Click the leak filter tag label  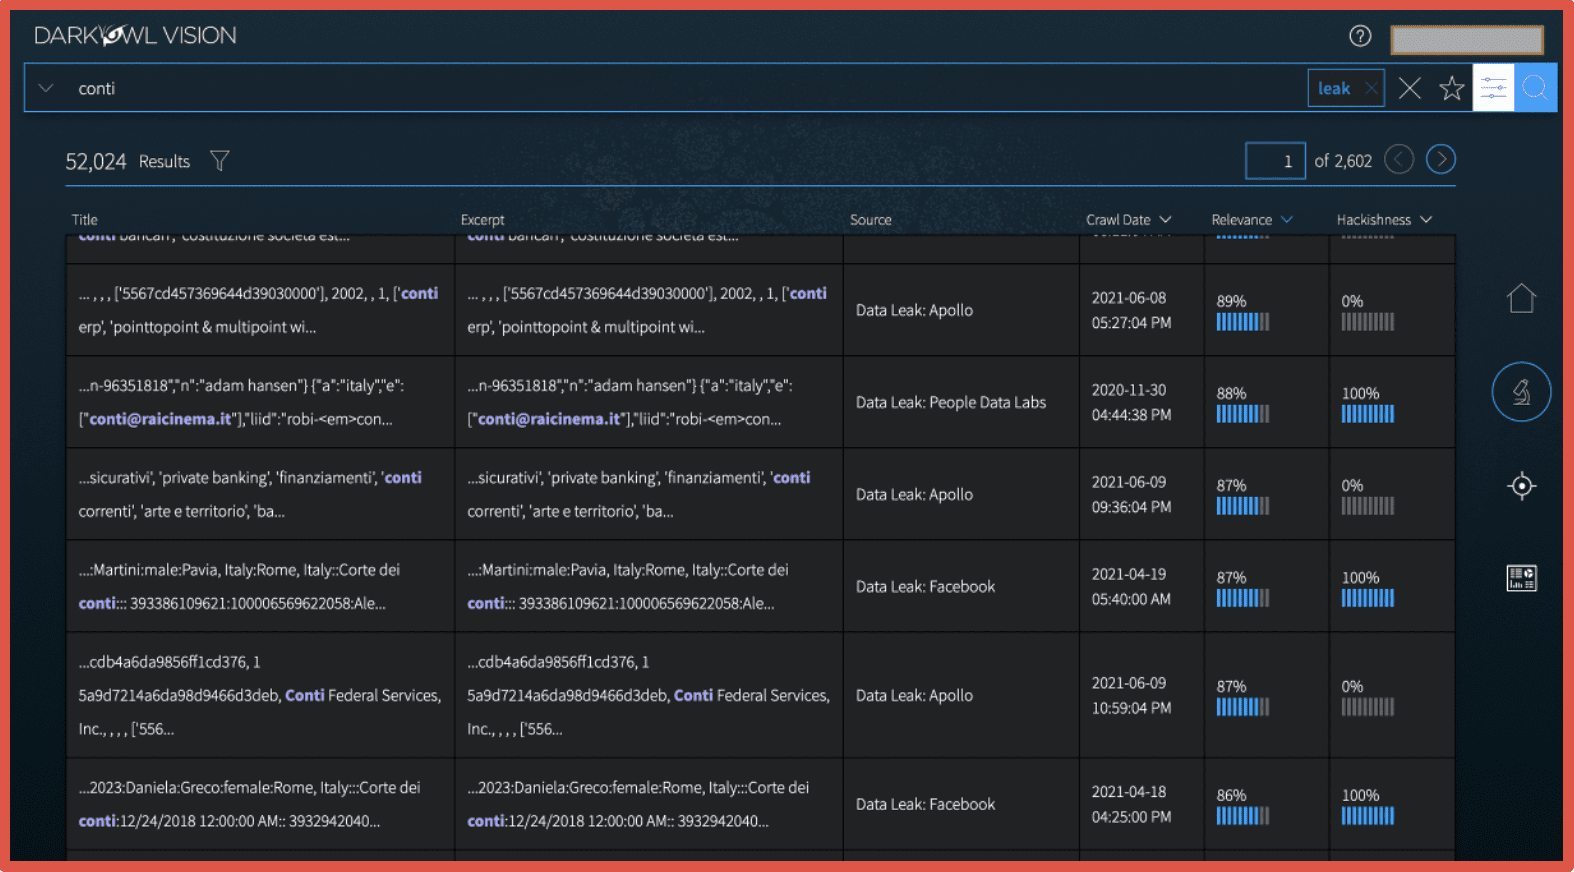tap(1334, 88)
